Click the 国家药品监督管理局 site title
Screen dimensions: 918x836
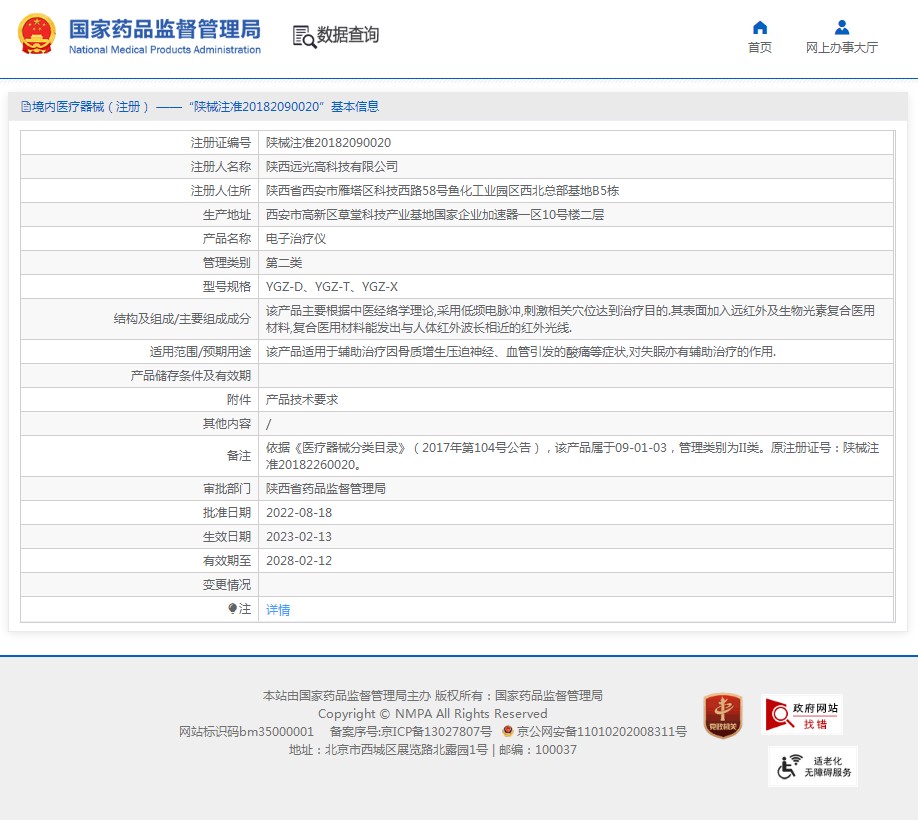tap(165, 29)
